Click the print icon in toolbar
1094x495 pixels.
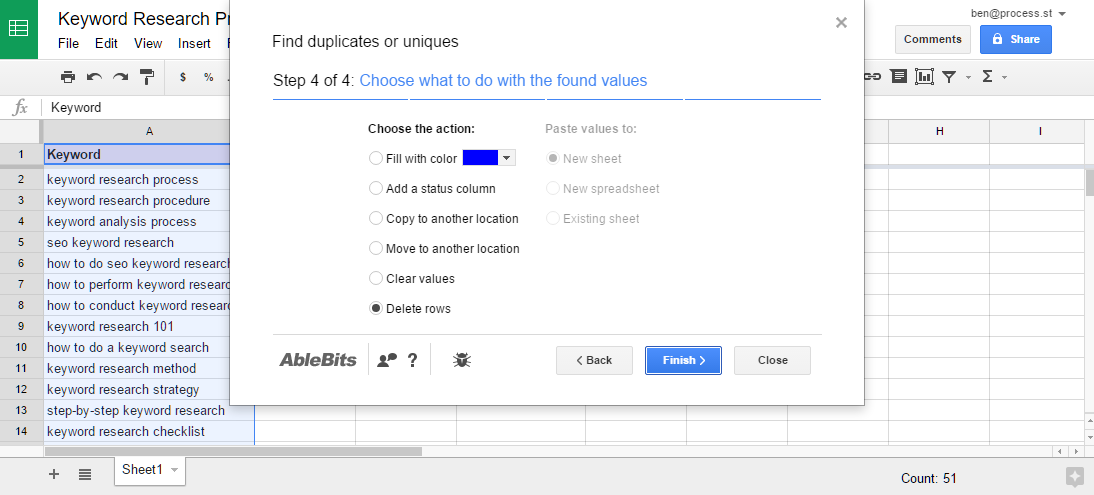coord(68,77)
